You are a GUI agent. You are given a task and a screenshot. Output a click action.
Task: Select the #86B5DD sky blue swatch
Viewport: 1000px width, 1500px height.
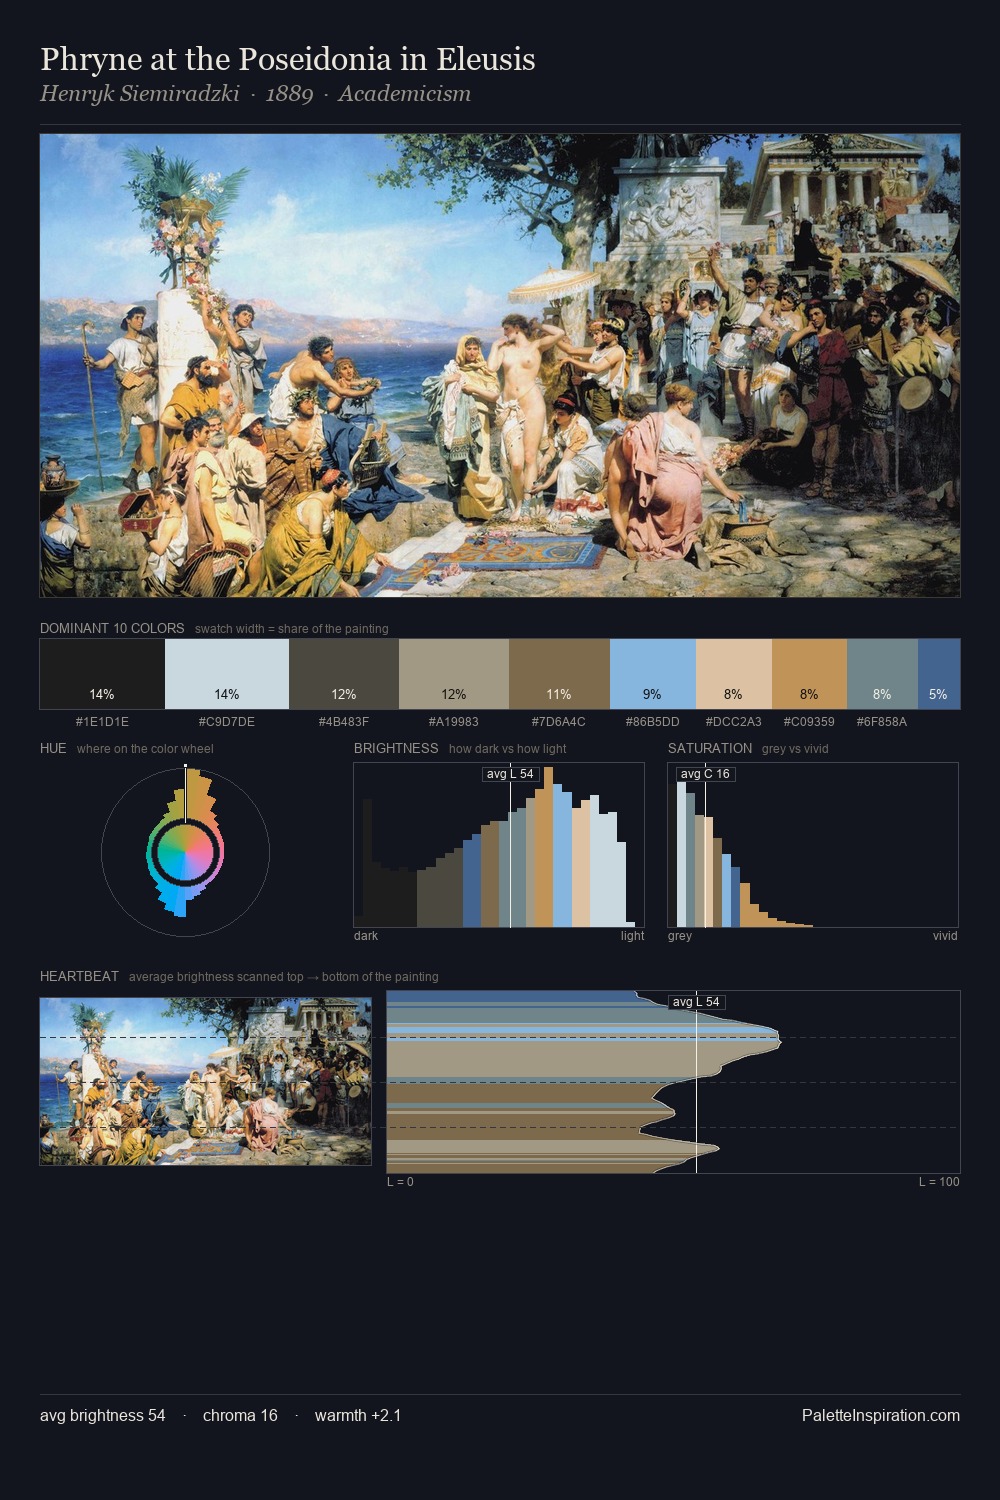pos(652,674)
